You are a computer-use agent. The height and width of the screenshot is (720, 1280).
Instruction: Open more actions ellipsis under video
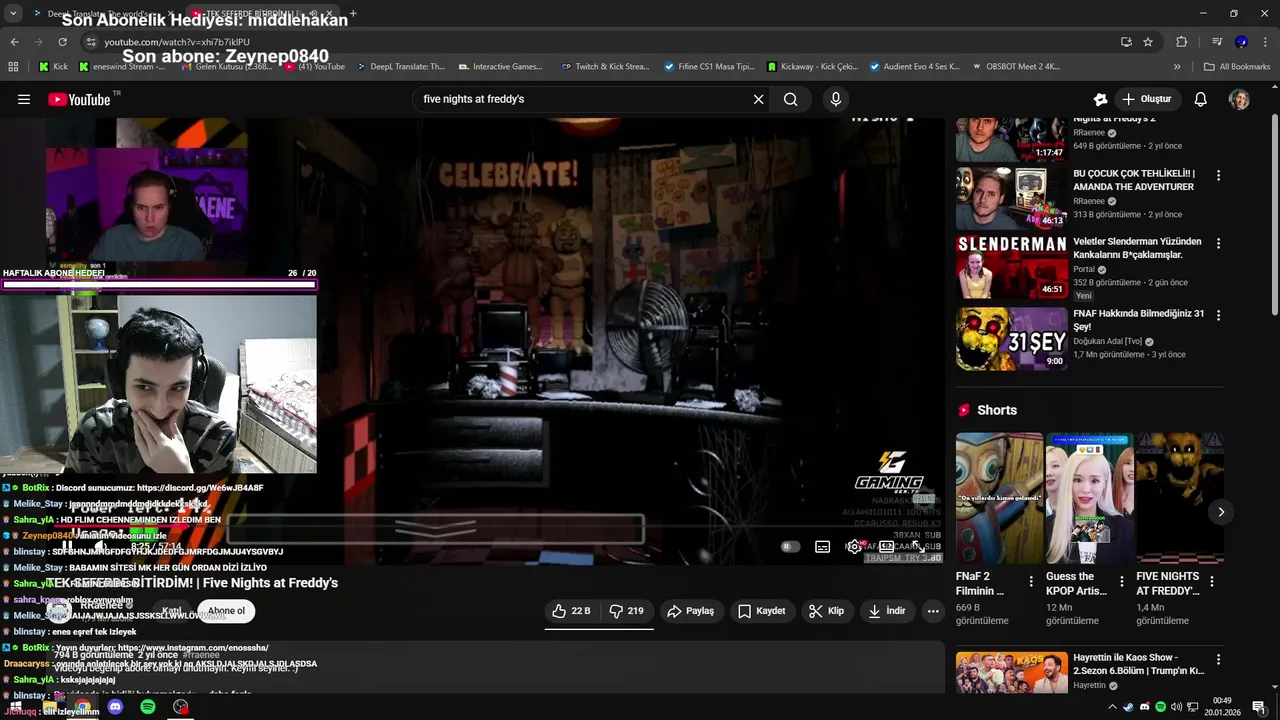(x=933, y=611)
